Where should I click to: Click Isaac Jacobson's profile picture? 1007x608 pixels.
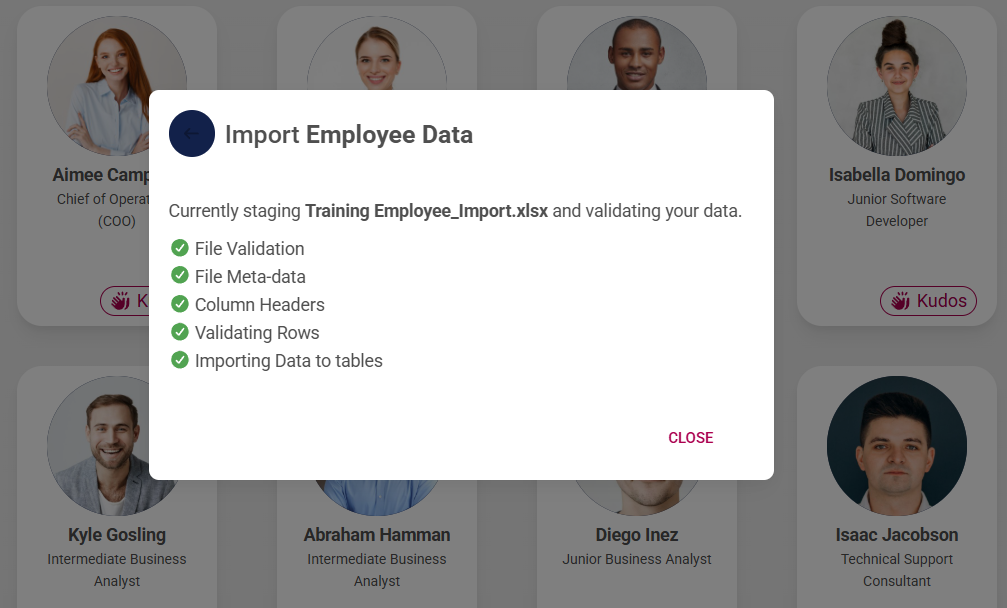click(896, 446)
